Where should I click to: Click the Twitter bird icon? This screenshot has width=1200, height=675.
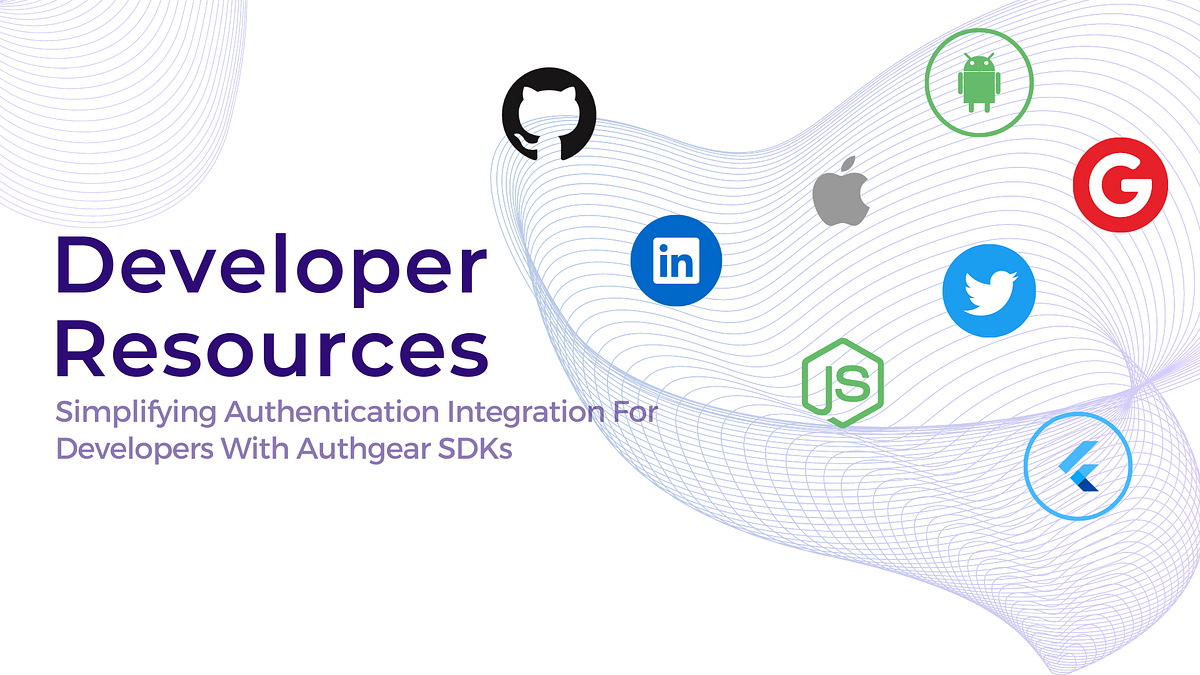coord(988,289)
